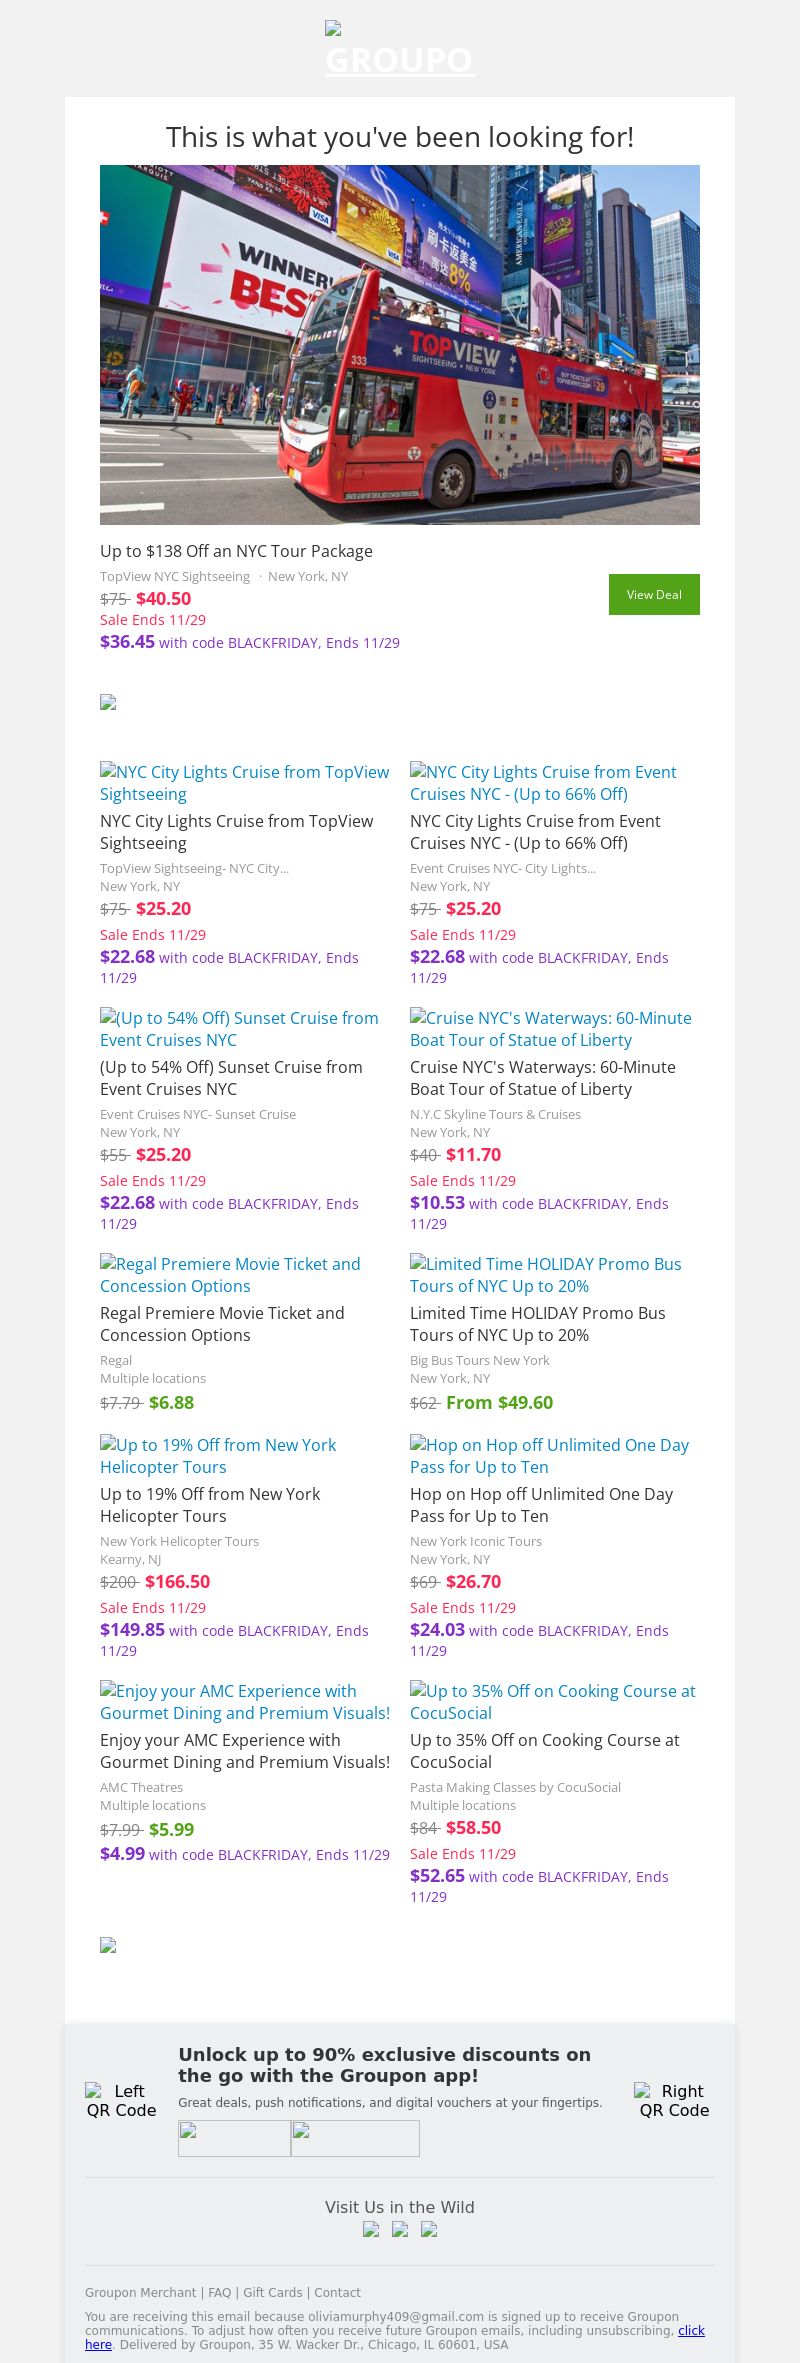Image resolution: width=800 pixels, height=2363 pixels.
Task: Click the 'click here' unsubscribe link
Action: click(691, 2330)
